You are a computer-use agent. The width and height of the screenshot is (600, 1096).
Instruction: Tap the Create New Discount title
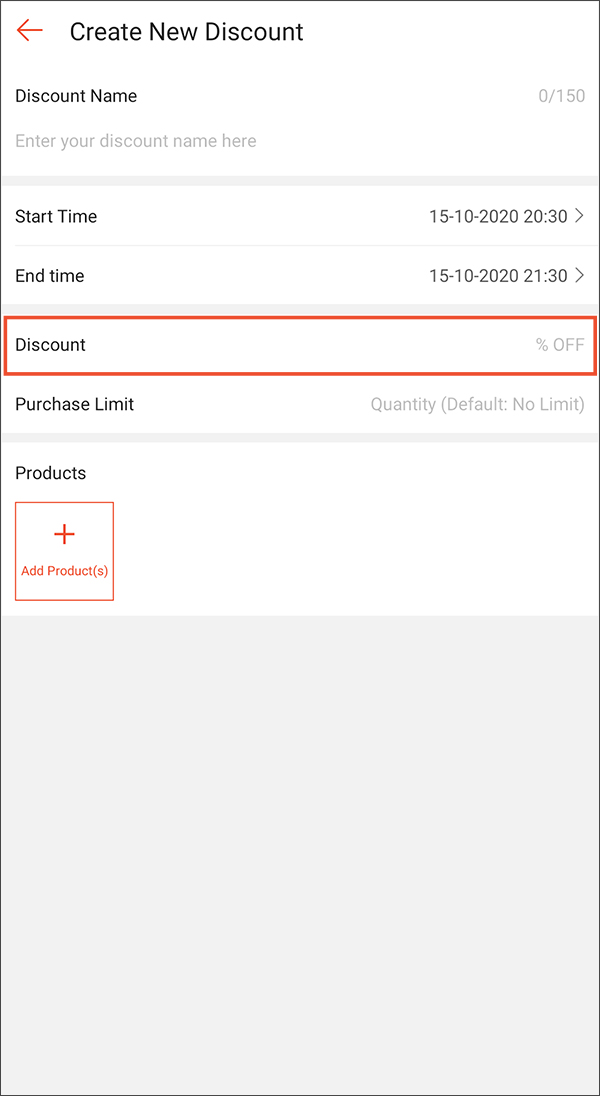coord(186,32)
